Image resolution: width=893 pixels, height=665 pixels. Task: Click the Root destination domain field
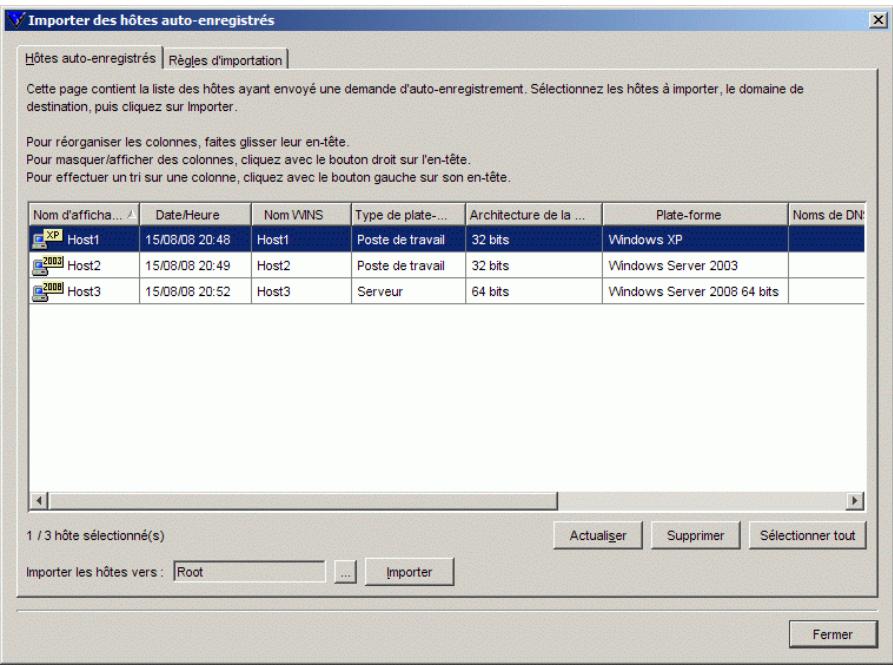(249, 572)
